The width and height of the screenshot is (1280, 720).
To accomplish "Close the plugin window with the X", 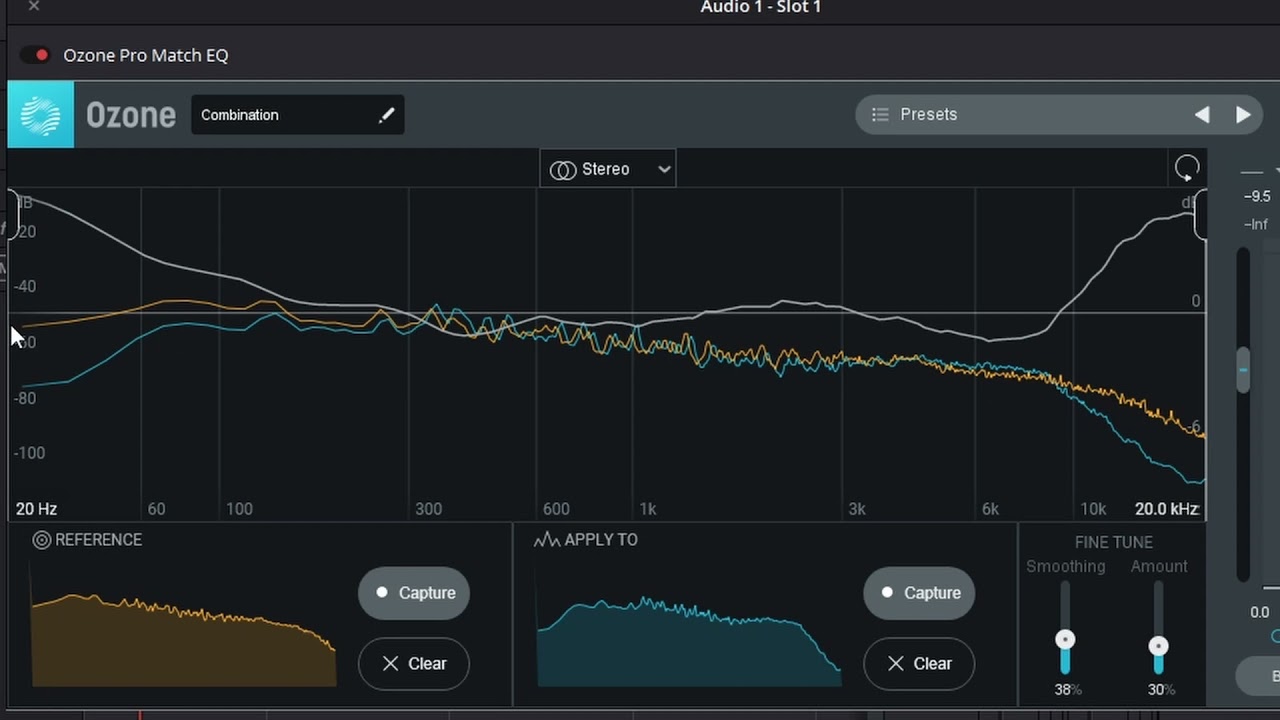I will pyautogui.click(x=34, y=7).
